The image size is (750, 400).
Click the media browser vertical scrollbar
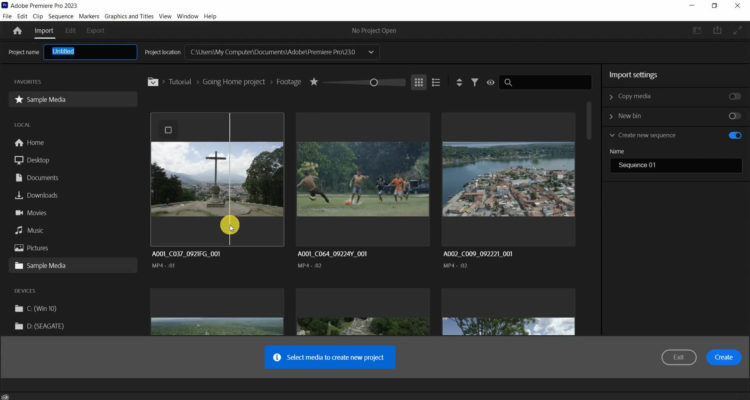pyautogui.click(x=589, y=121)
